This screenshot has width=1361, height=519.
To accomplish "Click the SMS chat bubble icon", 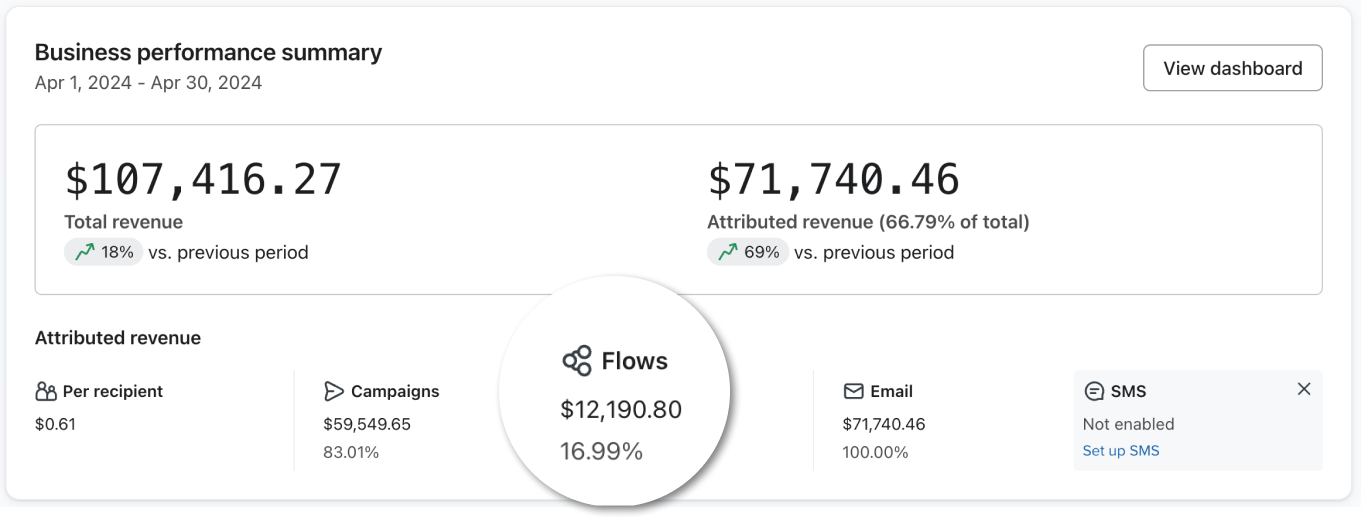I will click(x=1095, y=391).
